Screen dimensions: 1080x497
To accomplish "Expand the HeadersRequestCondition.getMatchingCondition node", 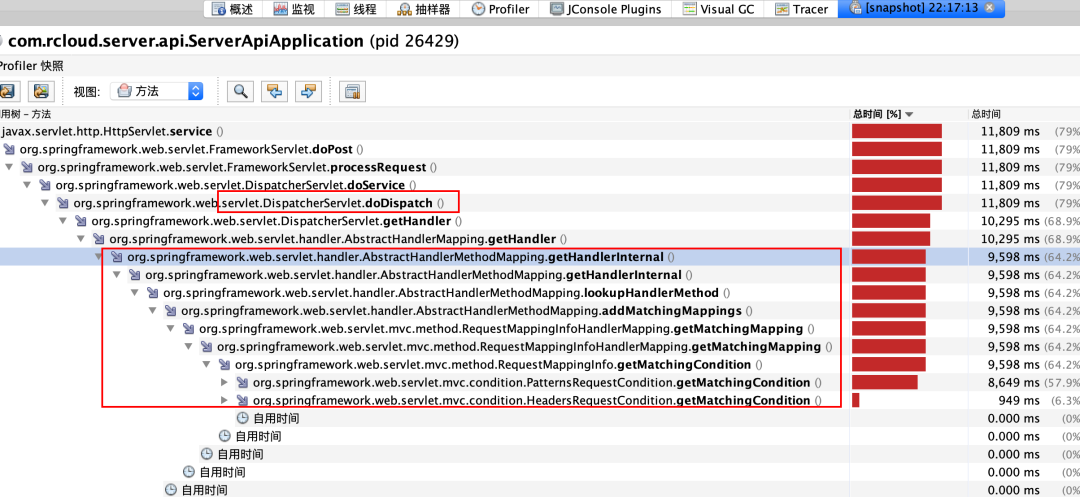I will pos(224,401).
